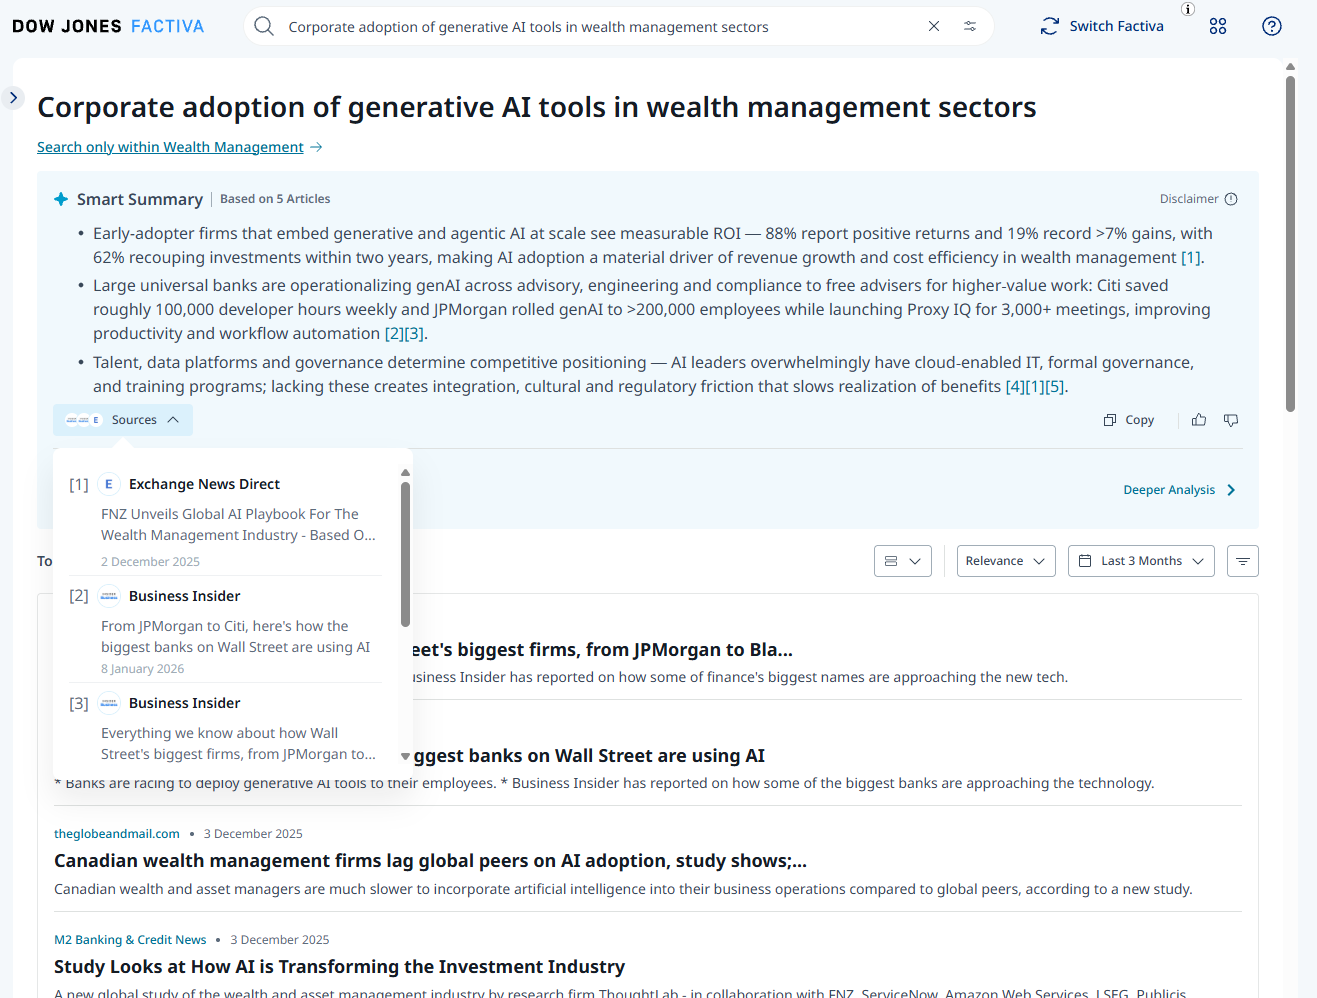This screenshot has width=1317, height=998.
Task: Open the results view layout dropdown
Action: [x=902, y=561]
